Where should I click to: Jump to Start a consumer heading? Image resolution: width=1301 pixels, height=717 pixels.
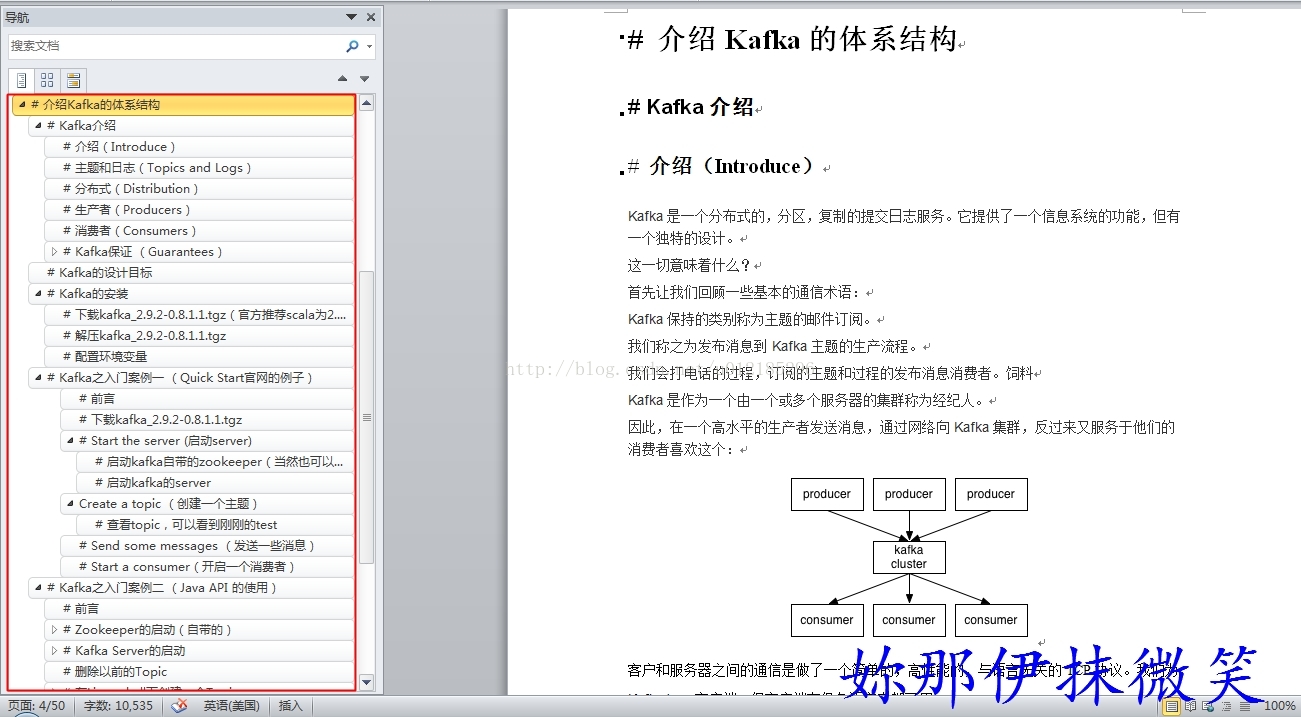point(207,567)
